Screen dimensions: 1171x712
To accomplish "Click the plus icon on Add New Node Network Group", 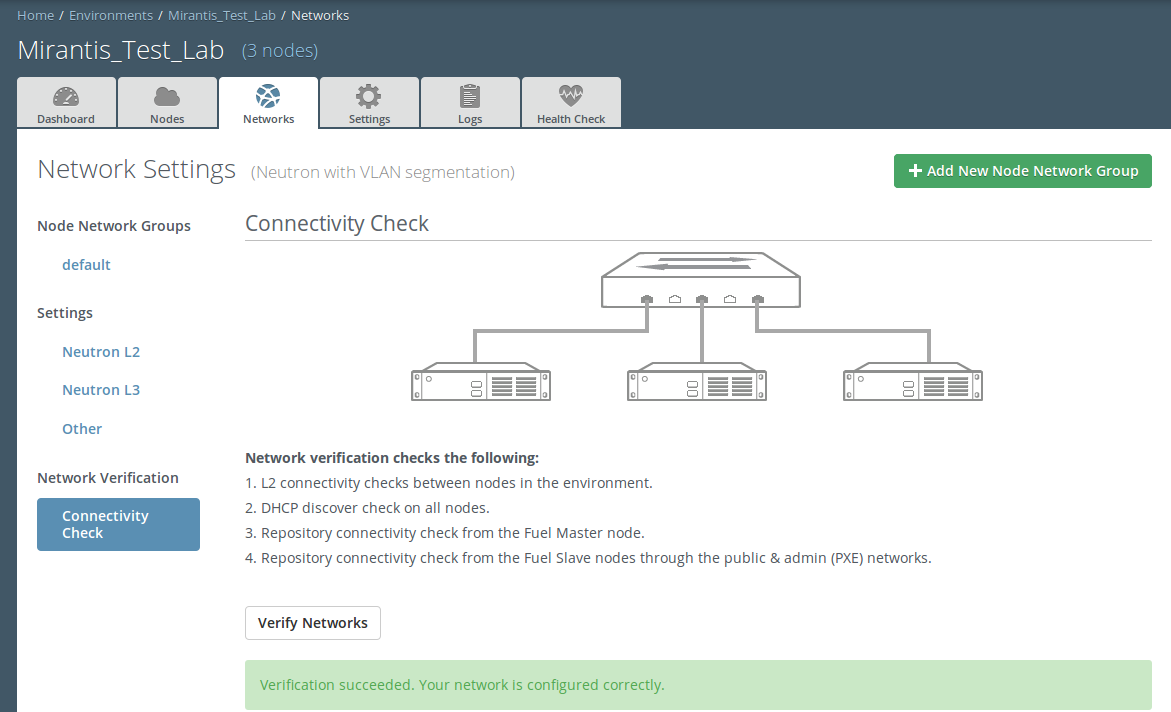I will [x=915, y=171].
